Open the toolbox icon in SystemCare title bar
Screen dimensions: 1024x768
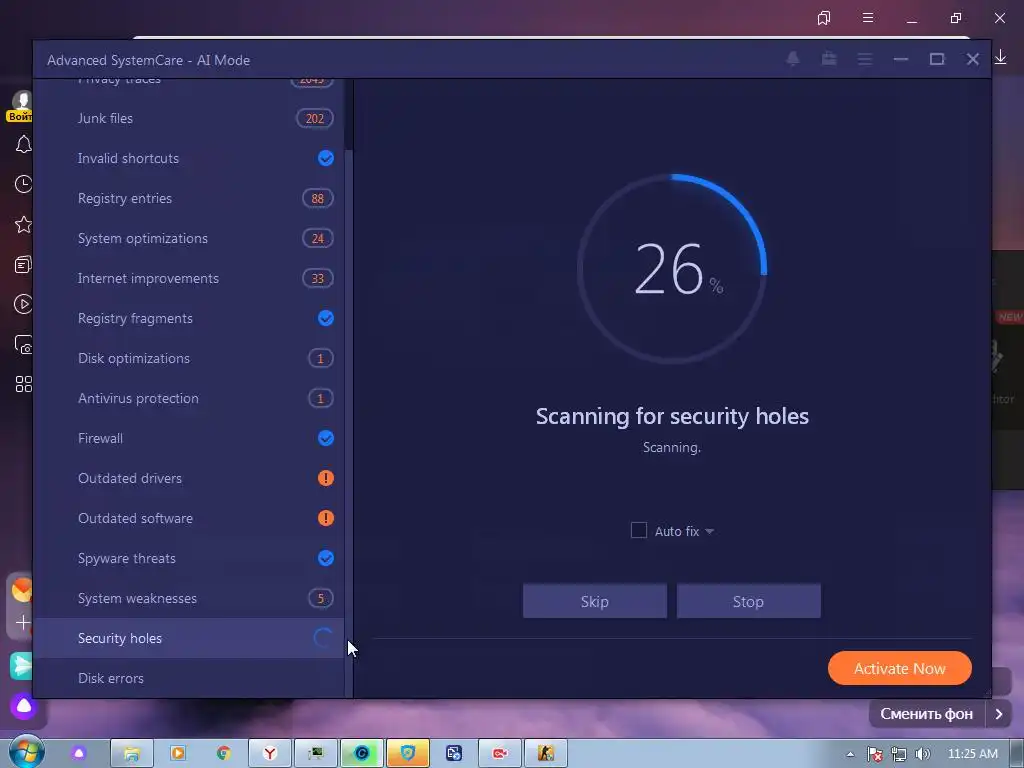pyautogui.click(x=829, y=59)
